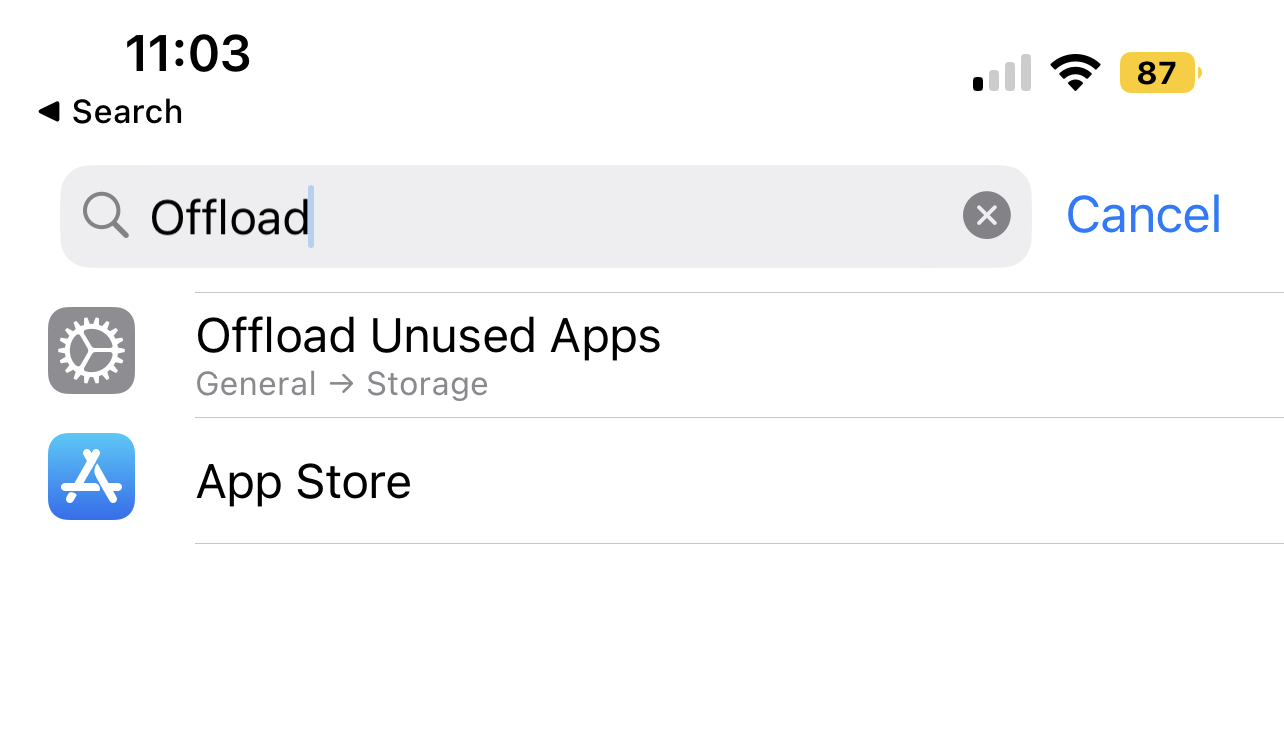This screenshot has width=1284, height=756.
Task: Tap the back triangle beside Search
Action: 49,112
